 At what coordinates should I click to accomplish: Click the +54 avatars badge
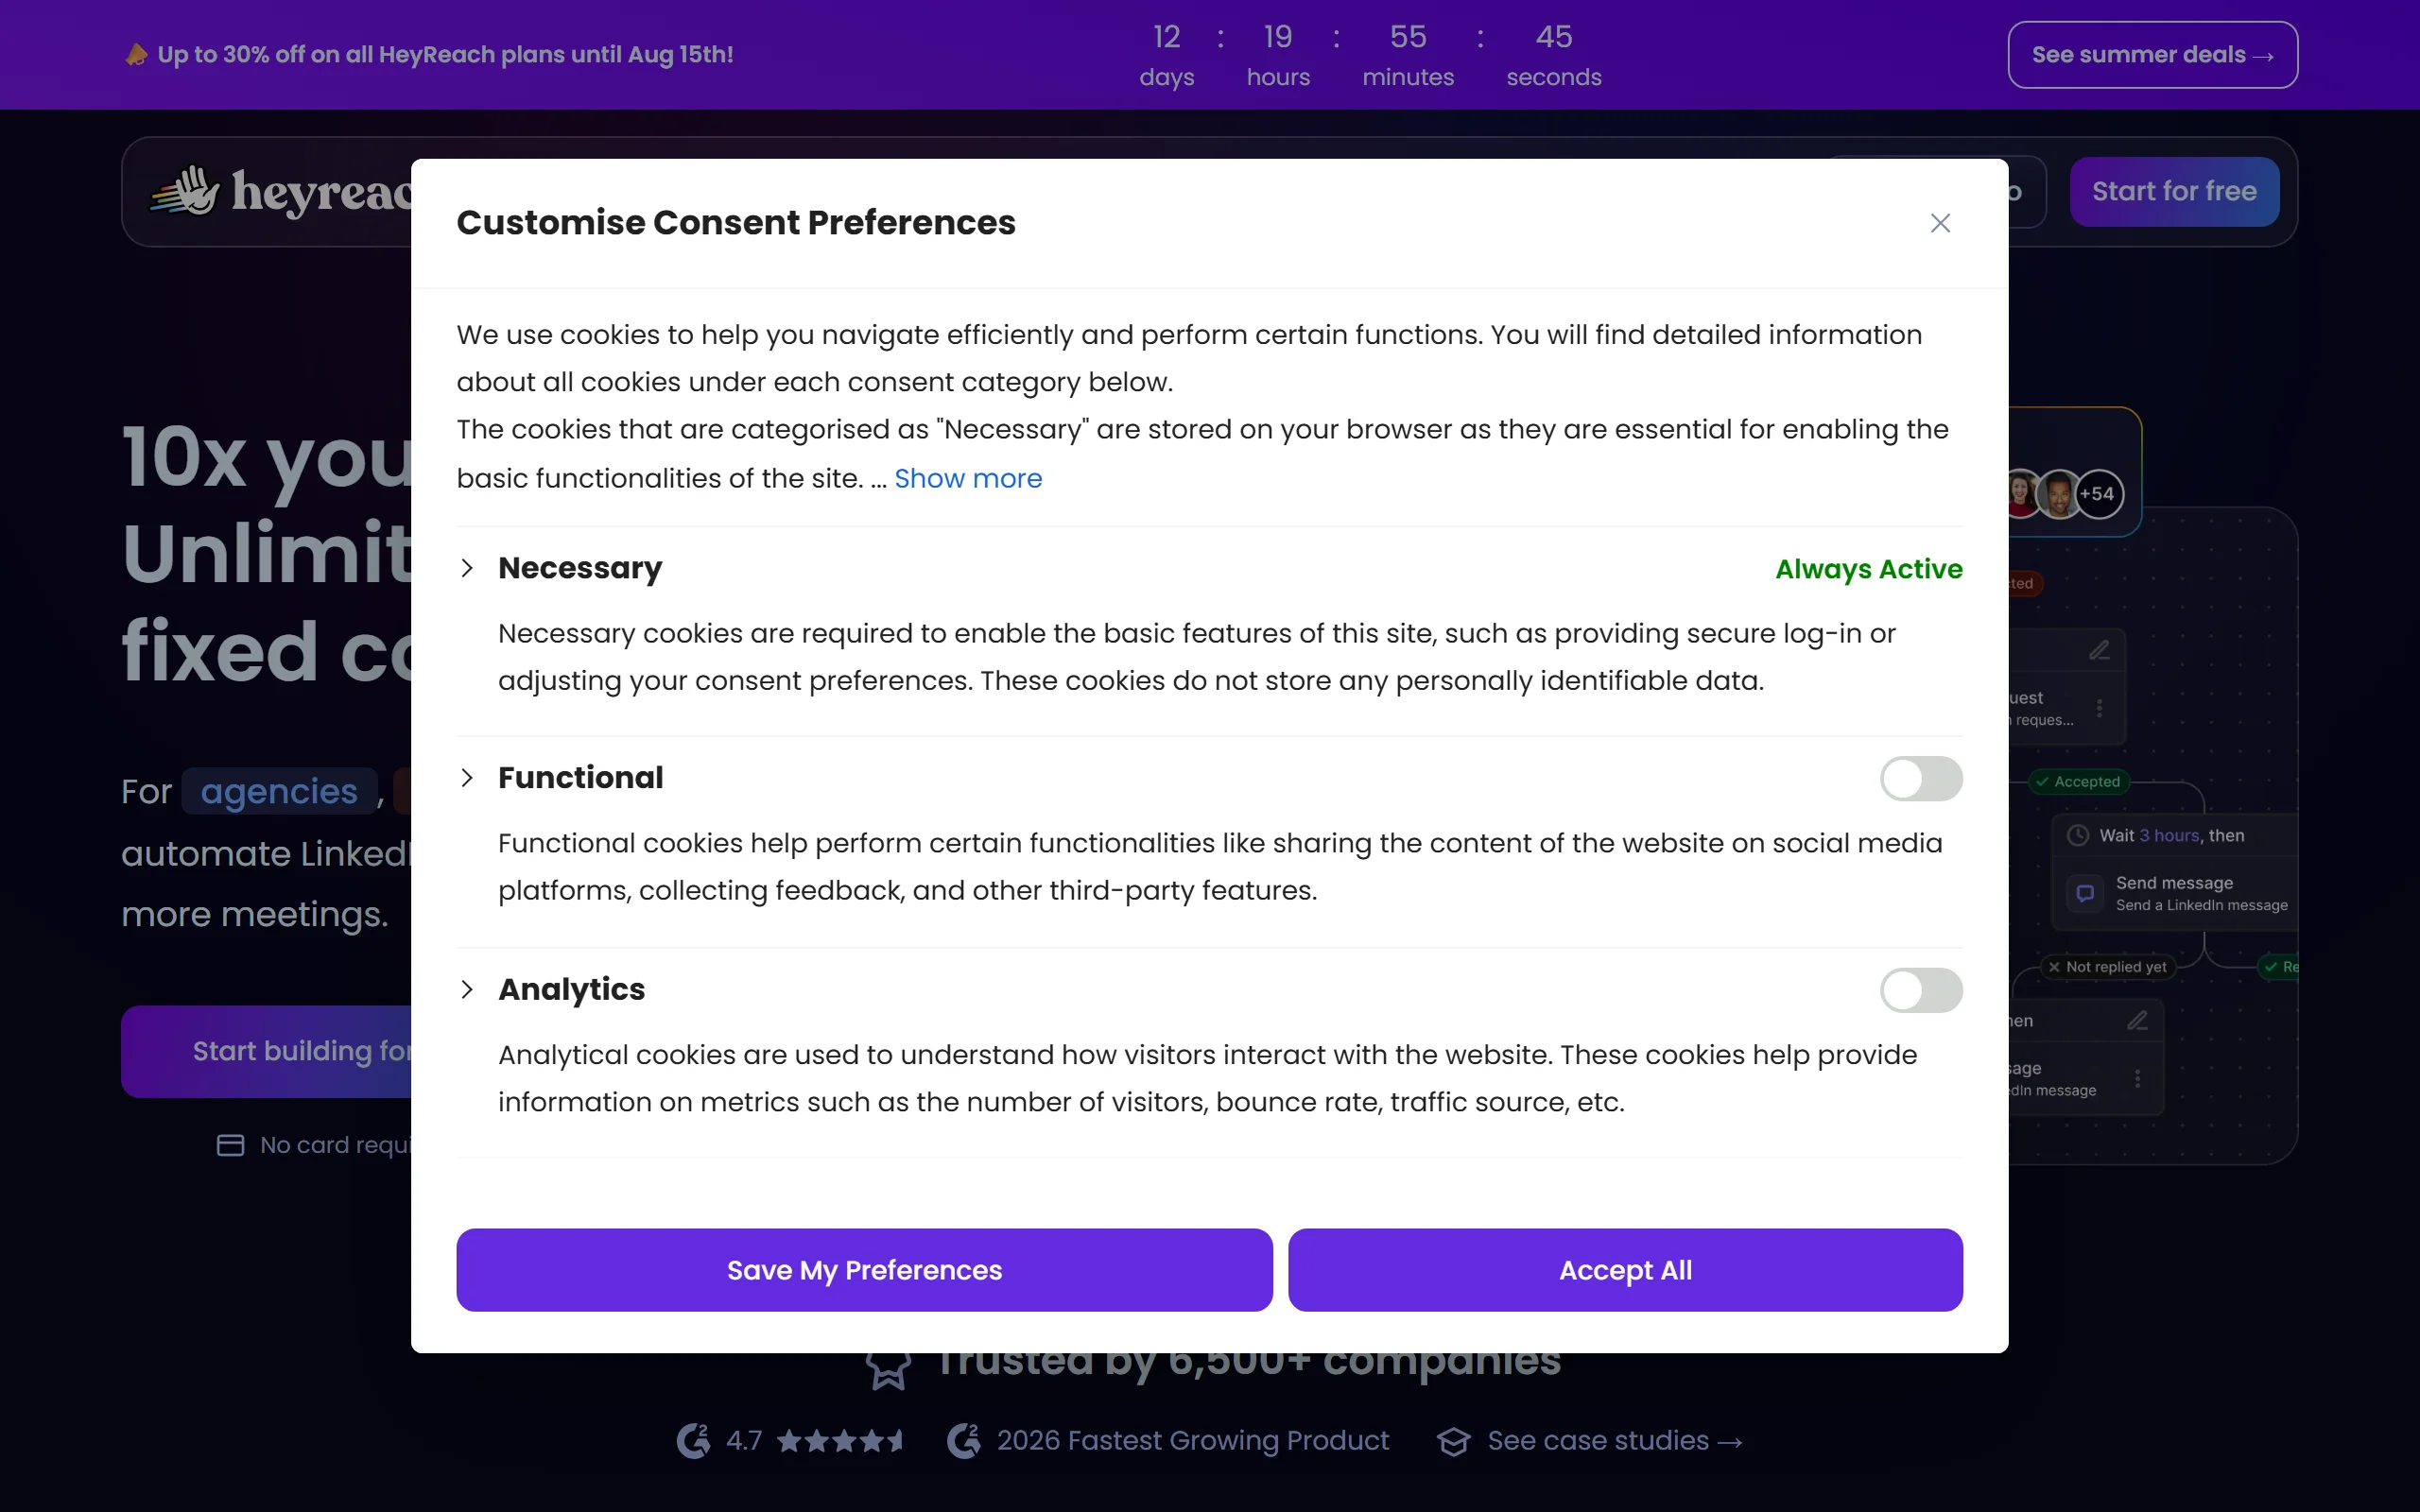(x=2097, y=493)
